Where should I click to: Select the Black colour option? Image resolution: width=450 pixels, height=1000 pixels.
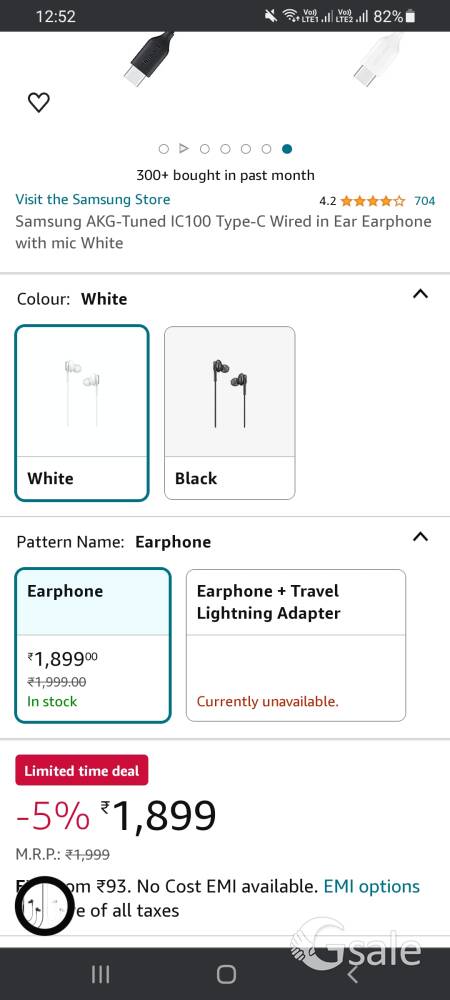point(229,413)
